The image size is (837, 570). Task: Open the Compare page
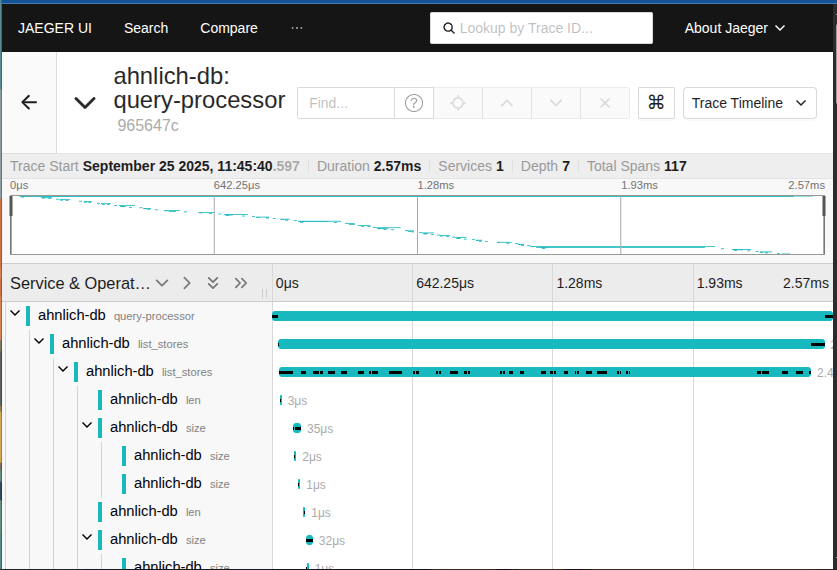coord(228,28)
